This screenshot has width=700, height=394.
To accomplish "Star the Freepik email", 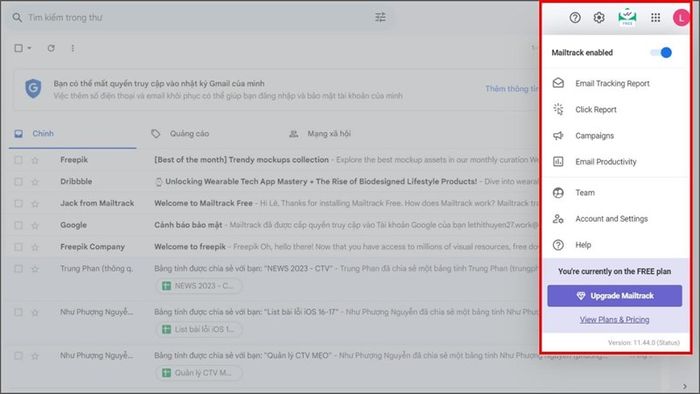I will point(35,160).
